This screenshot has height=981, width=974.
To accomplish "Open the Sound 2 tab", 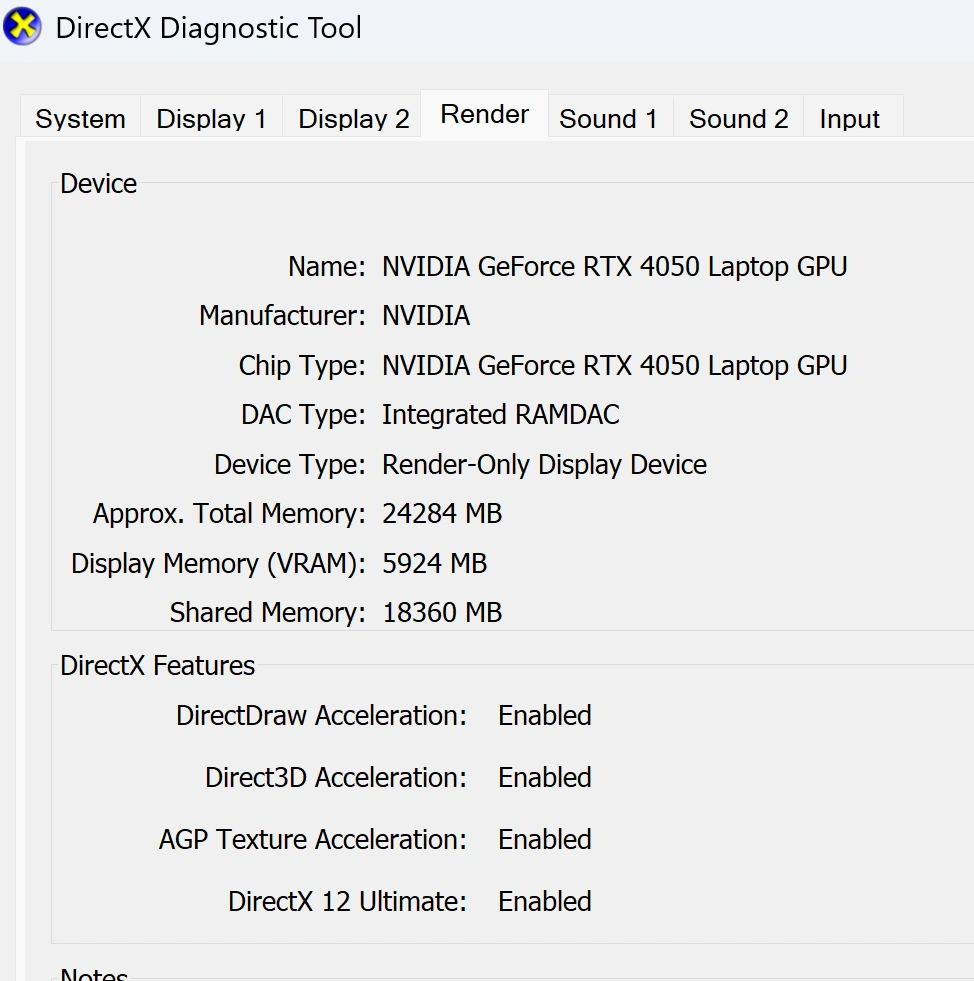I will click(x=738, y=119).
